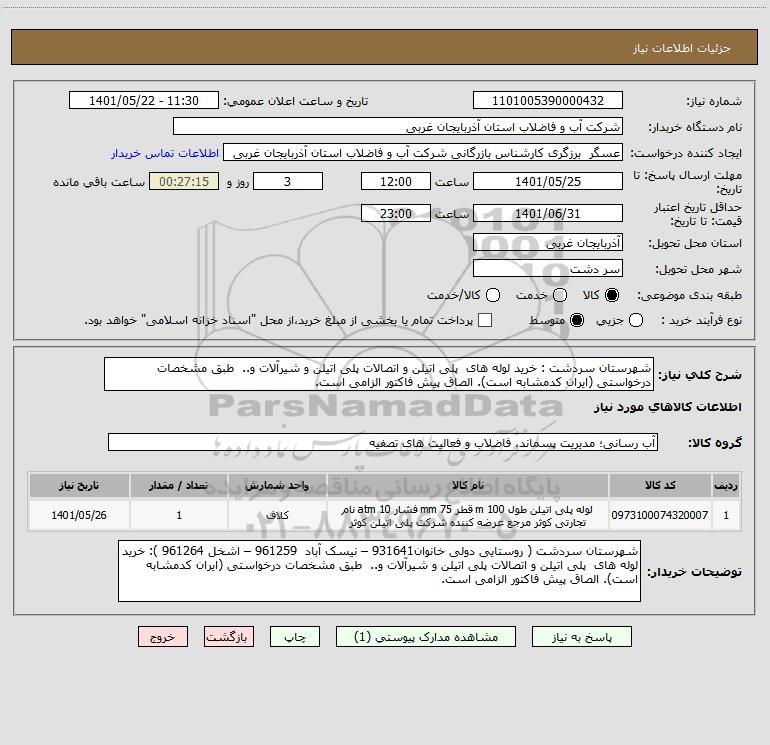Click the بازگشت back button

point(229,637)
